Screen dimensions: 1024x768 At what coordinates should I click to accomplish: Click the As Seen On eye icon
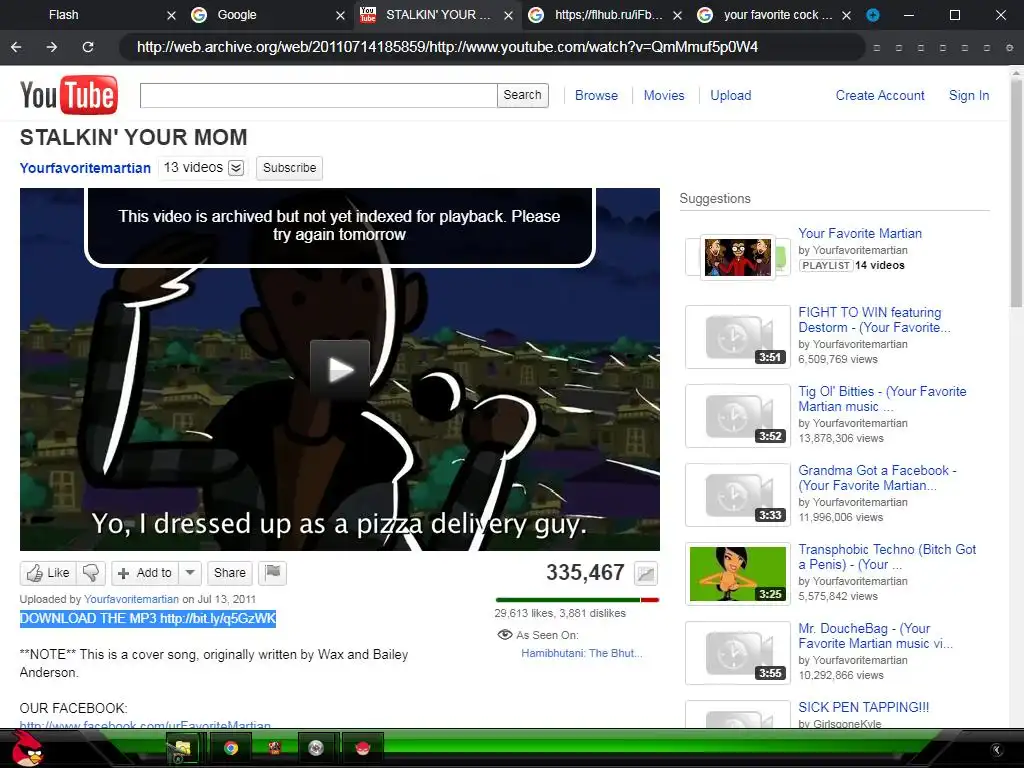tap(505, 635)
